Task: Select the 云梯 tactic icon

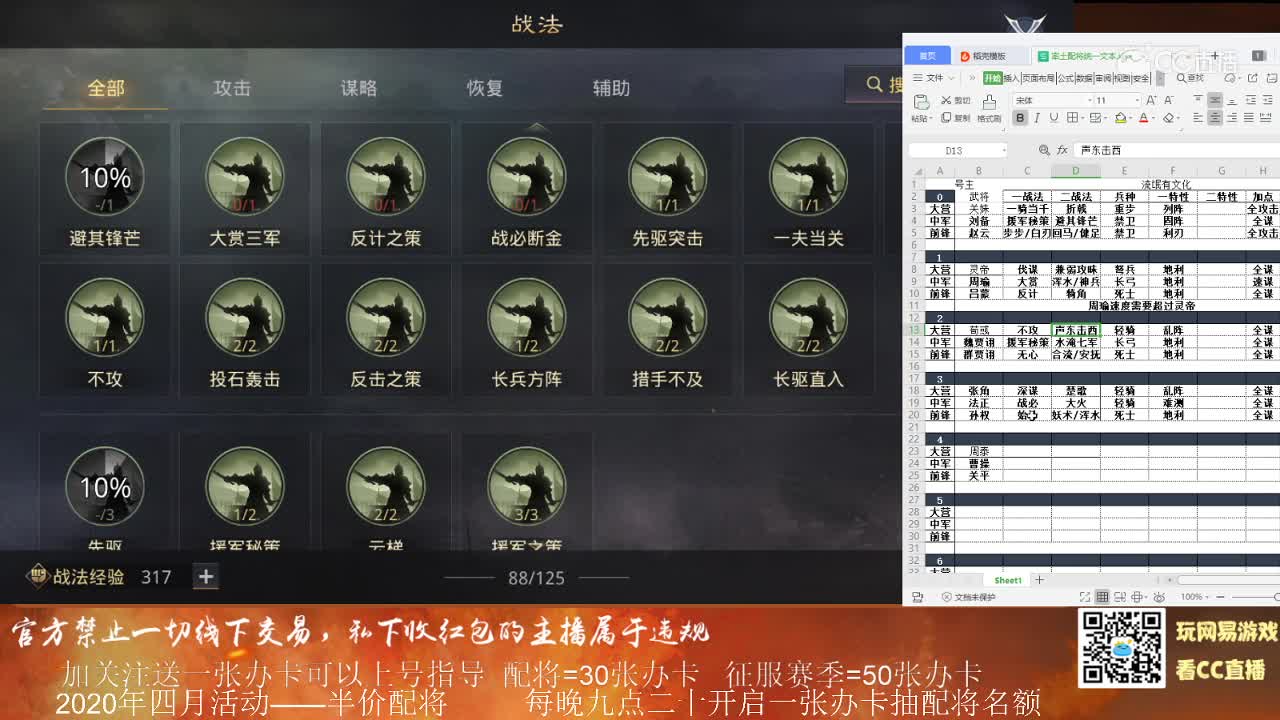Action: coord(386,487)
